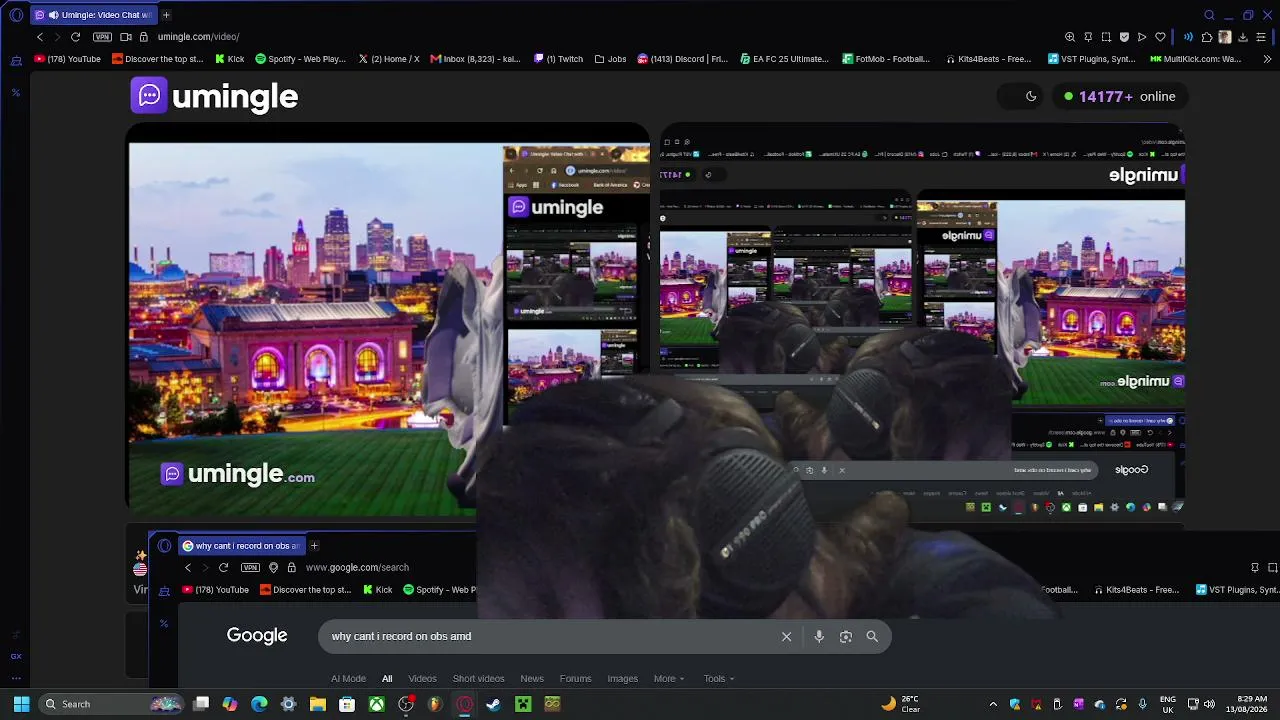Start Google voice search with the microphone
Screen dimensions: 1280x720
click(x=819, y=636)
